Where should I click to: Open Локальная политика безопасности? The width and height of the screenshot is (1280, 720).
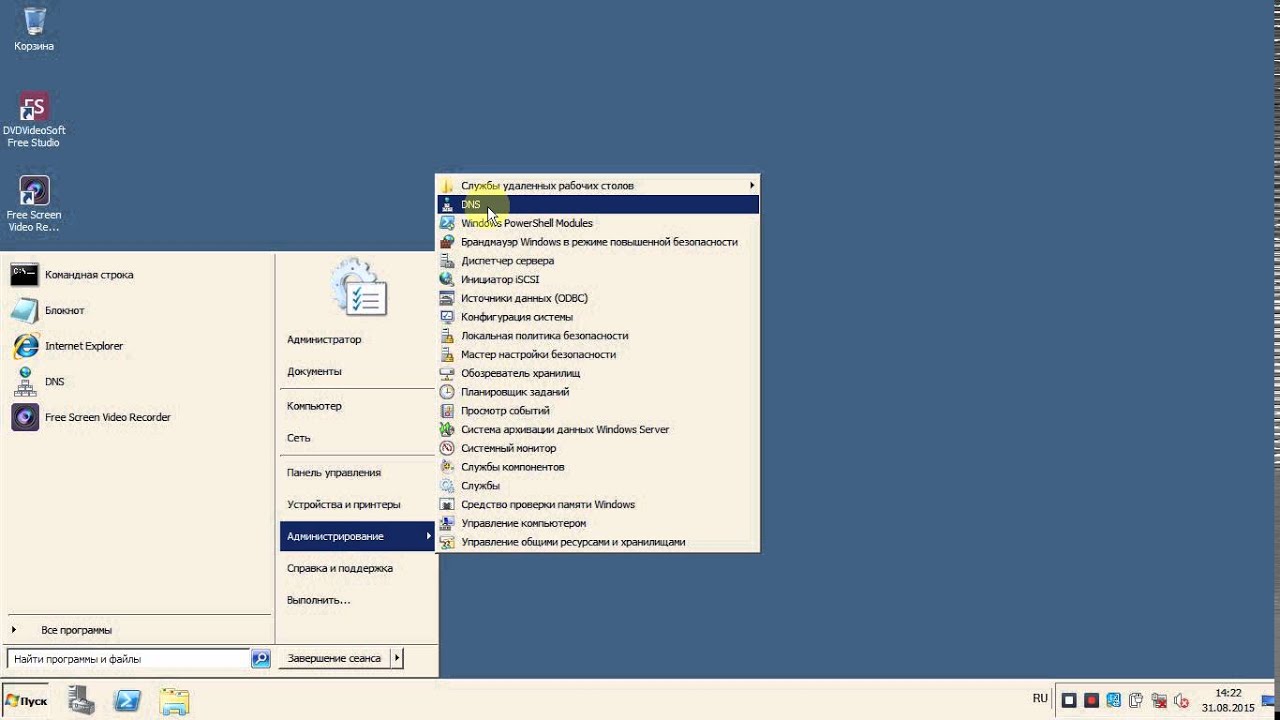(598, 336)
